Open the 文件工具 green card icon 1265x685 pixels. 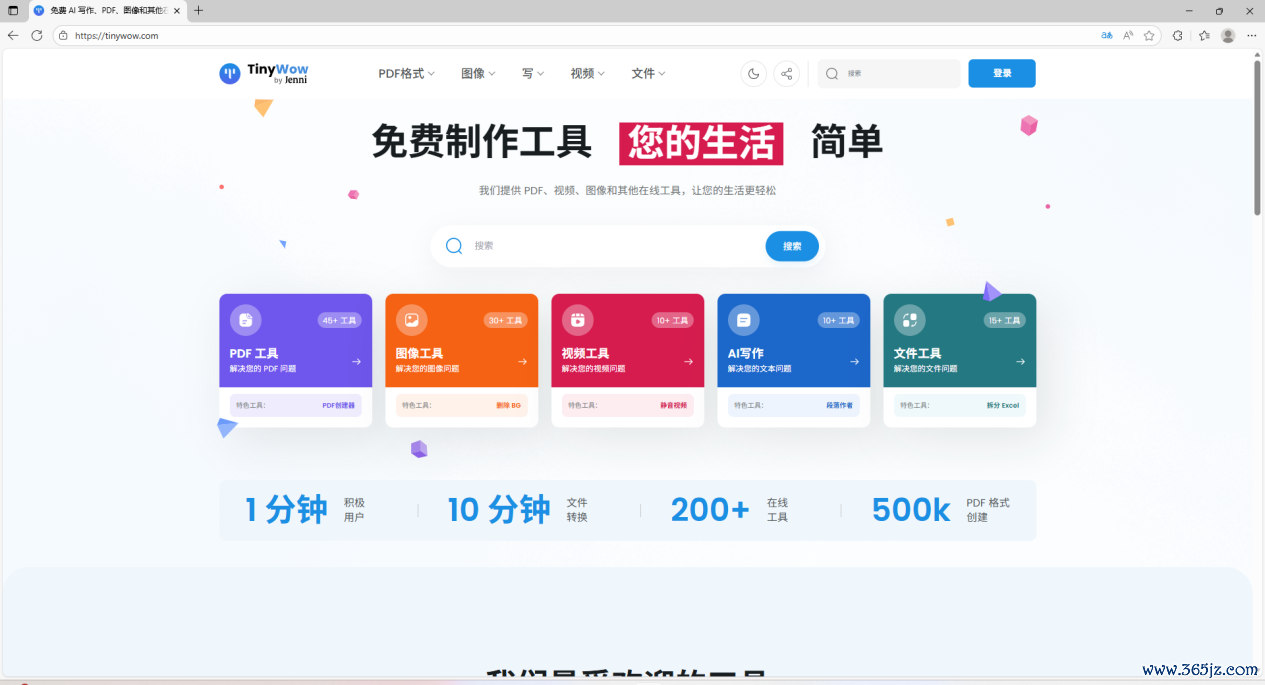click(x=909, y=320)
